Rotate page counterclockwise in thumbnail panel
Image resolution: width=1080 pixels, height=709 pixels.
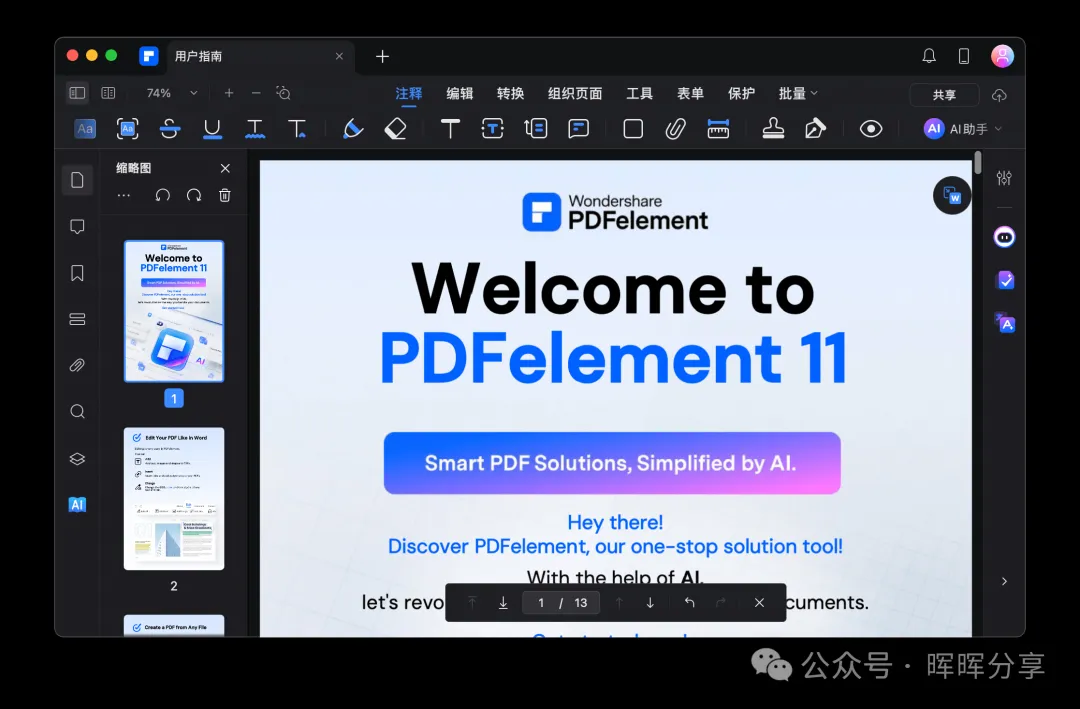[163, 196]
